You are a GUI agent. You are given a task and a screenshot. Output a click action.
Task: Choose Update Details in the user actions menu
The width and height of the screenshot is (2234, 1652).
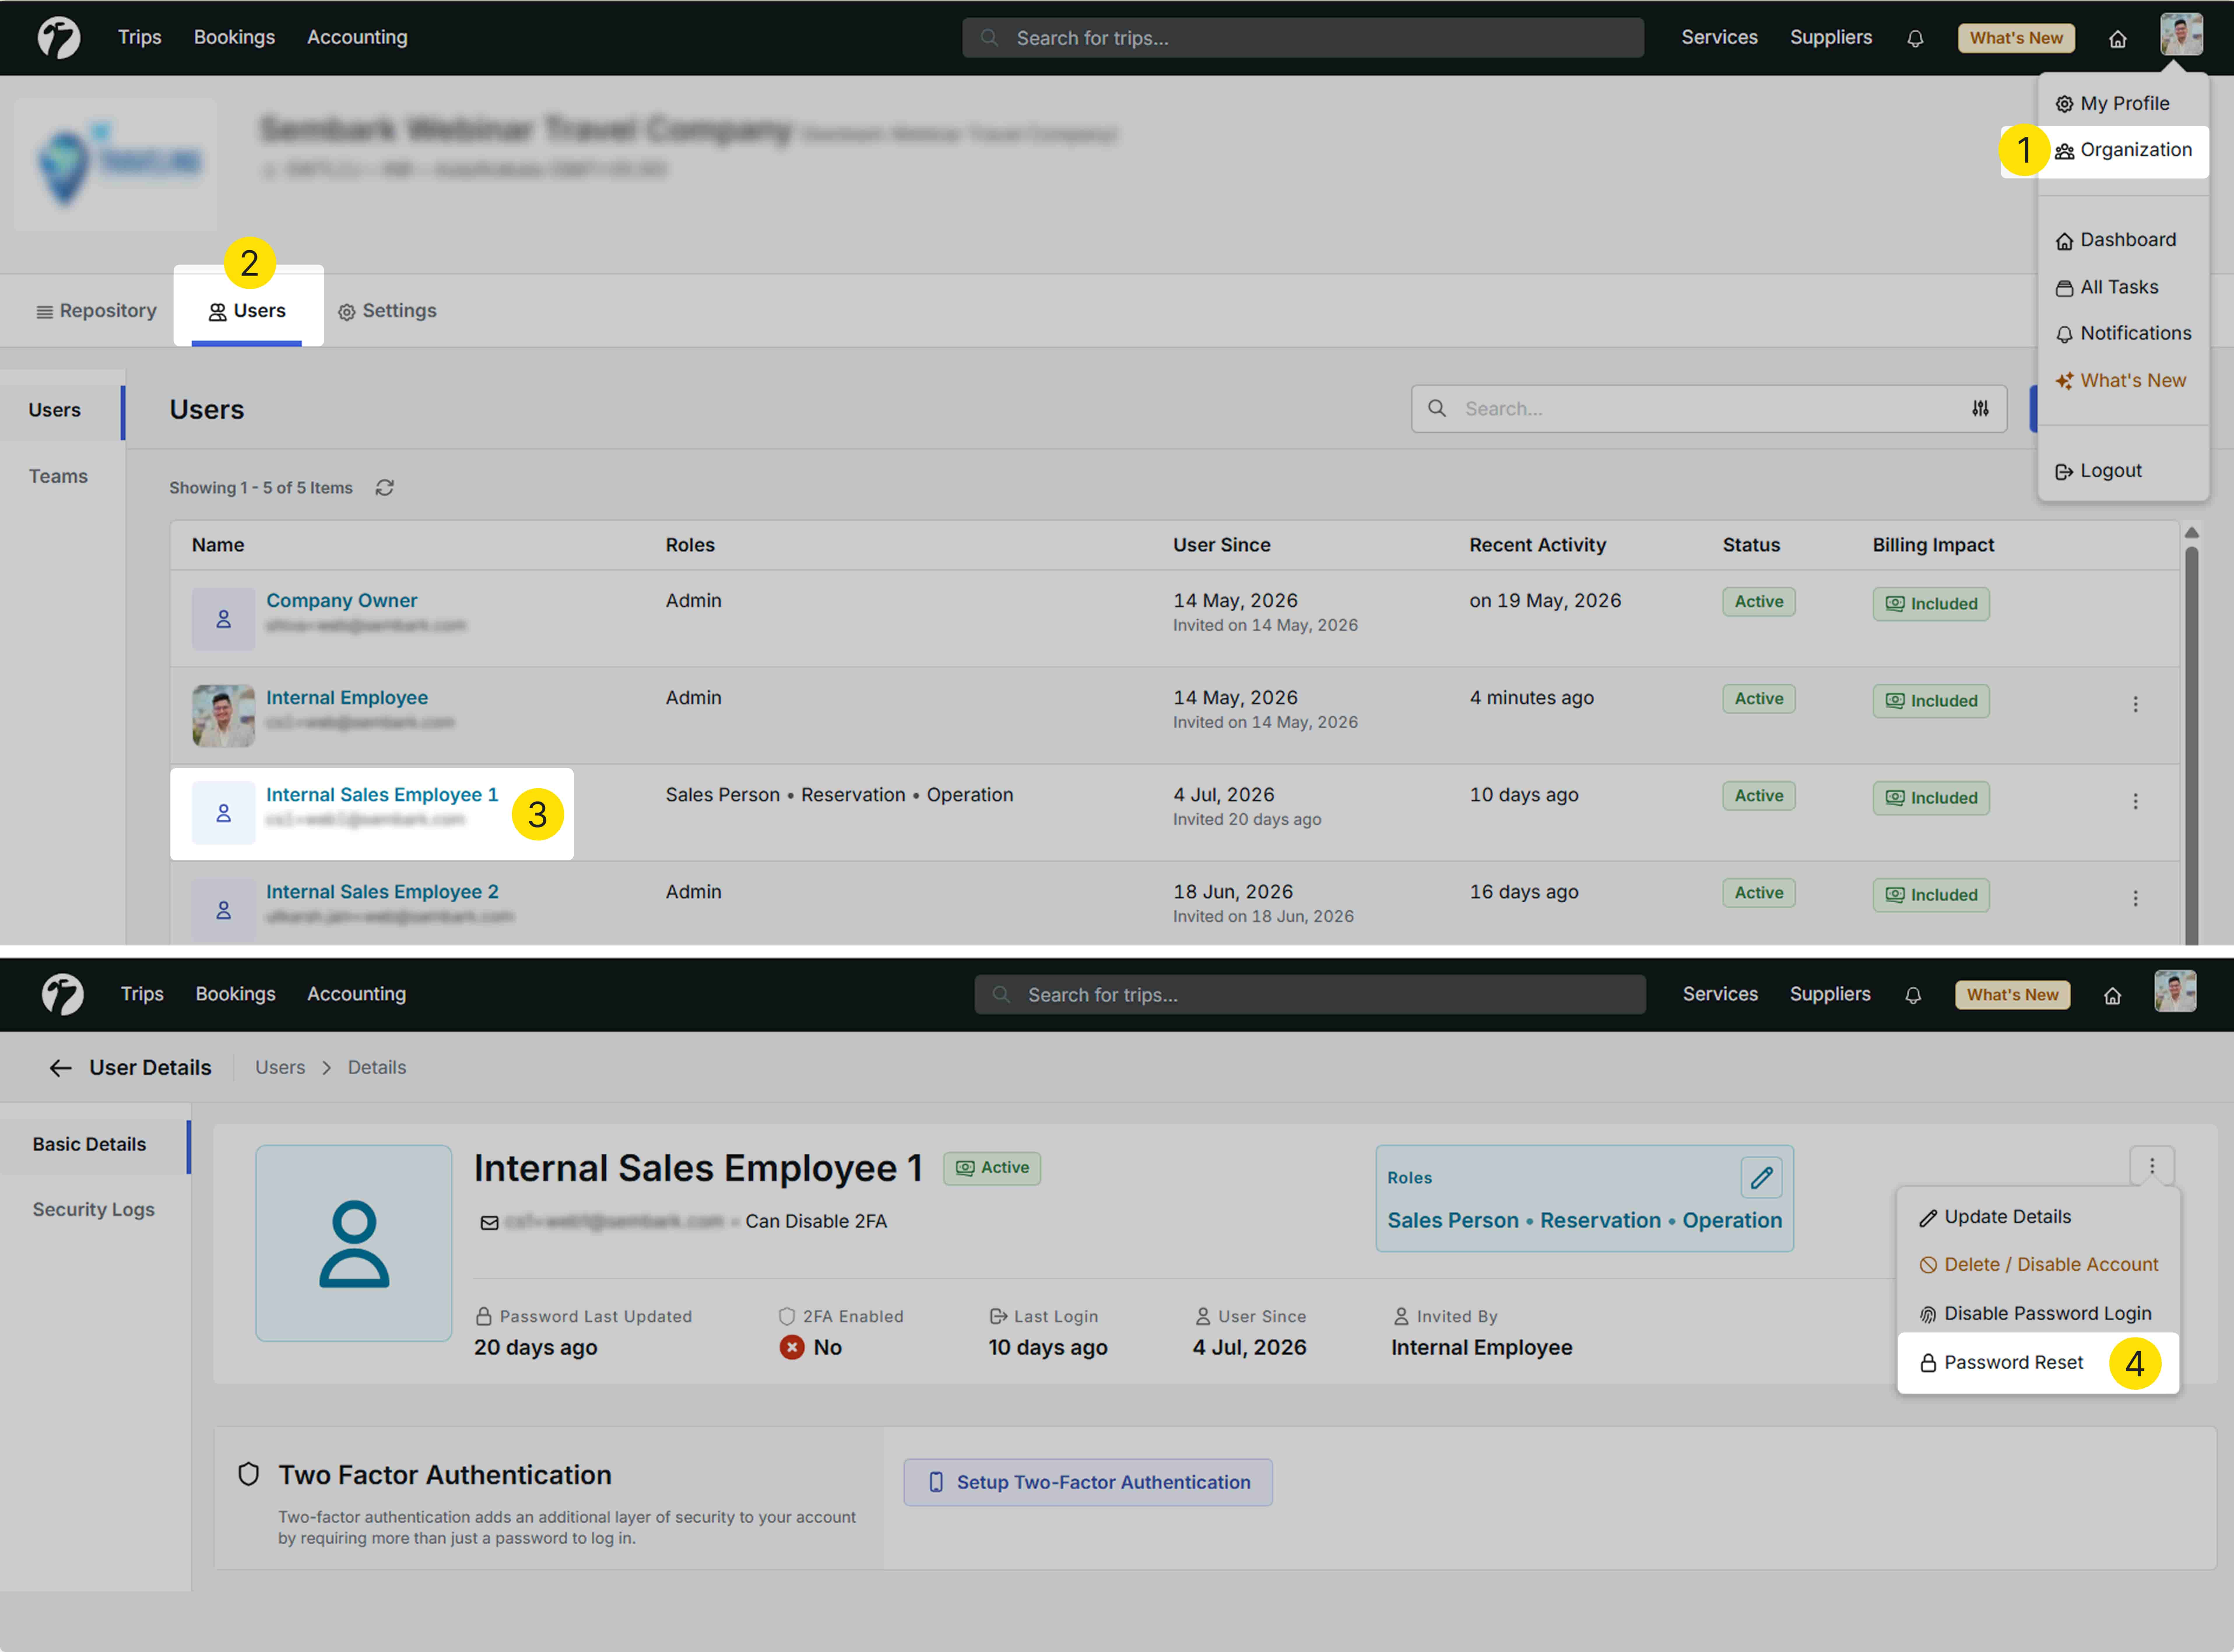[x=1995, y=1217]
